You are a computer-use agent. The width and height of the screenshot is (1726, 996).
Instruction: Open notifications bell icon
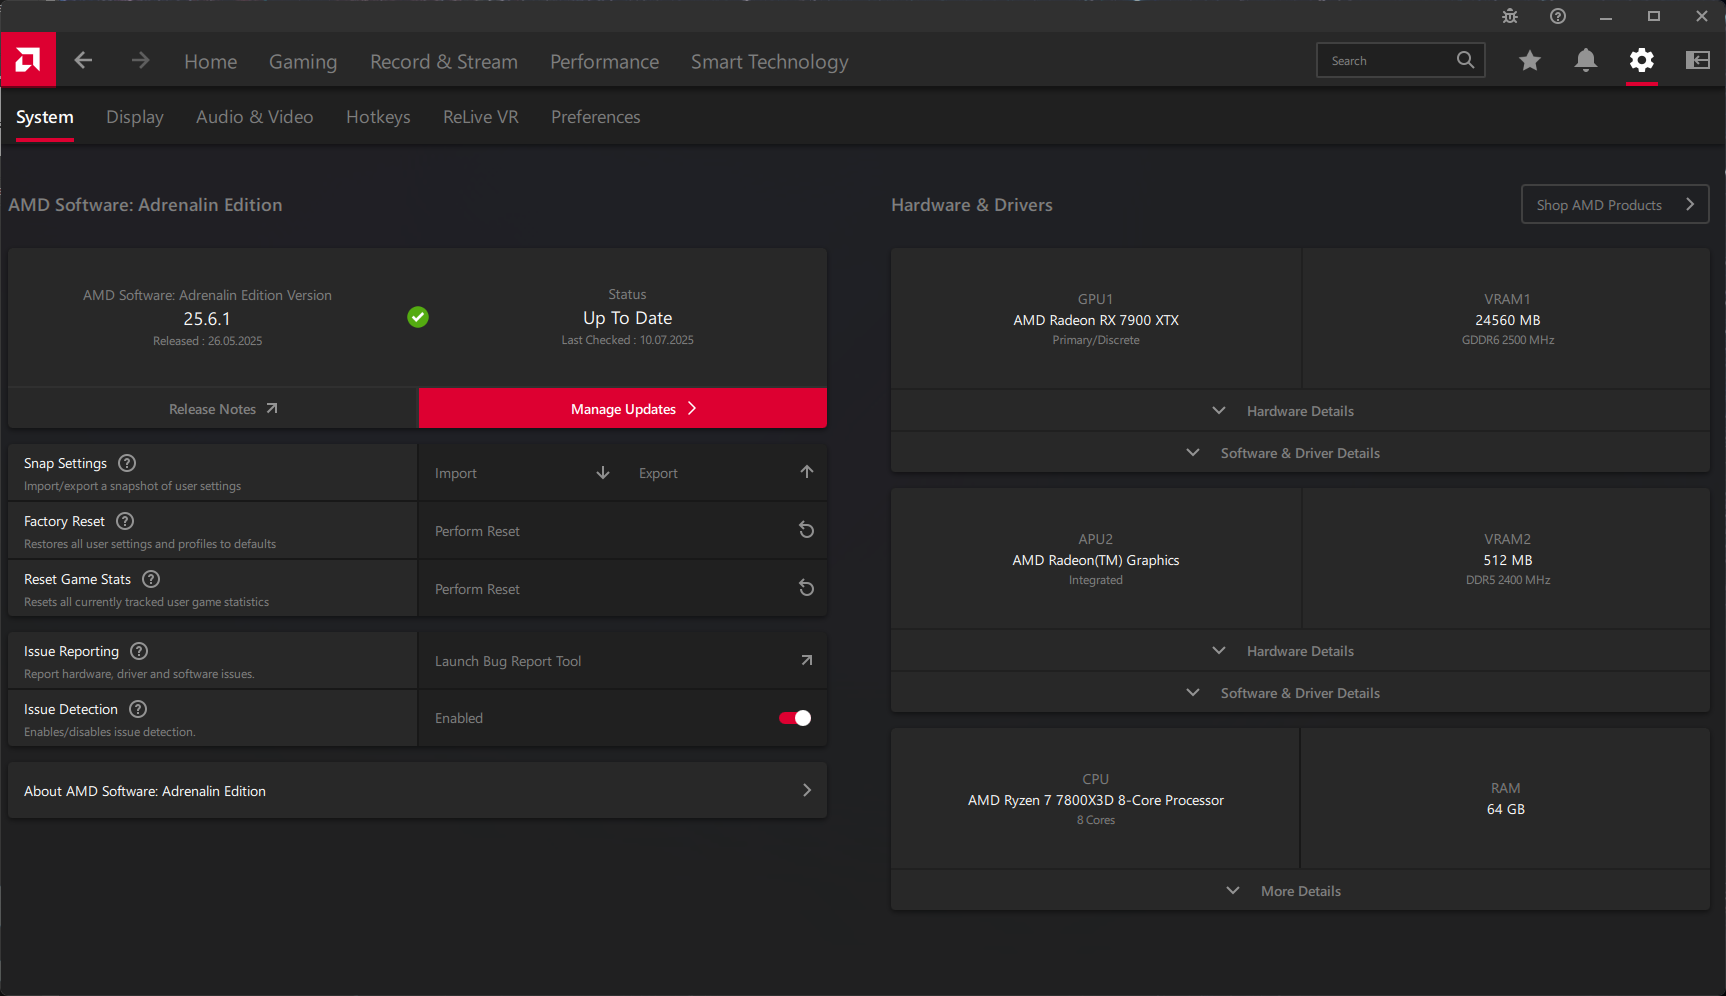(x=1585, y=61)
